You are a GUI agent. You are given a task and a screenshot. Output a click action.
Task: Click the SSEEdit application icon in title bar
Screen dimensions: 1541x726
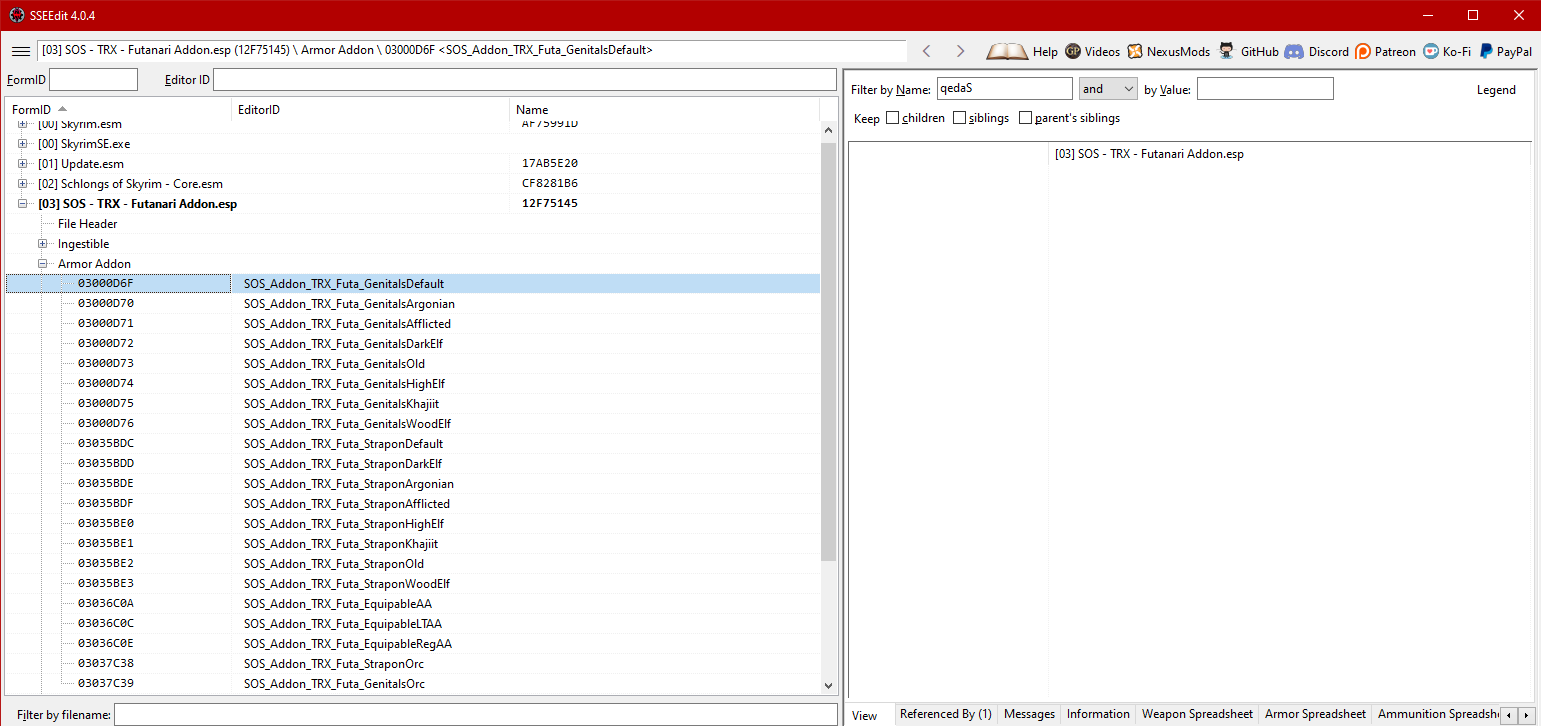pos(16,16)
